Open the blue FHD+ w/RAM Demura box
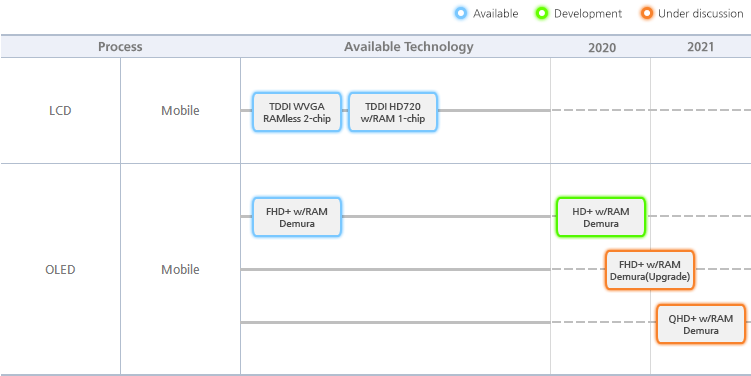The width and height of the screenshot is (751, 376). (297, 217)
